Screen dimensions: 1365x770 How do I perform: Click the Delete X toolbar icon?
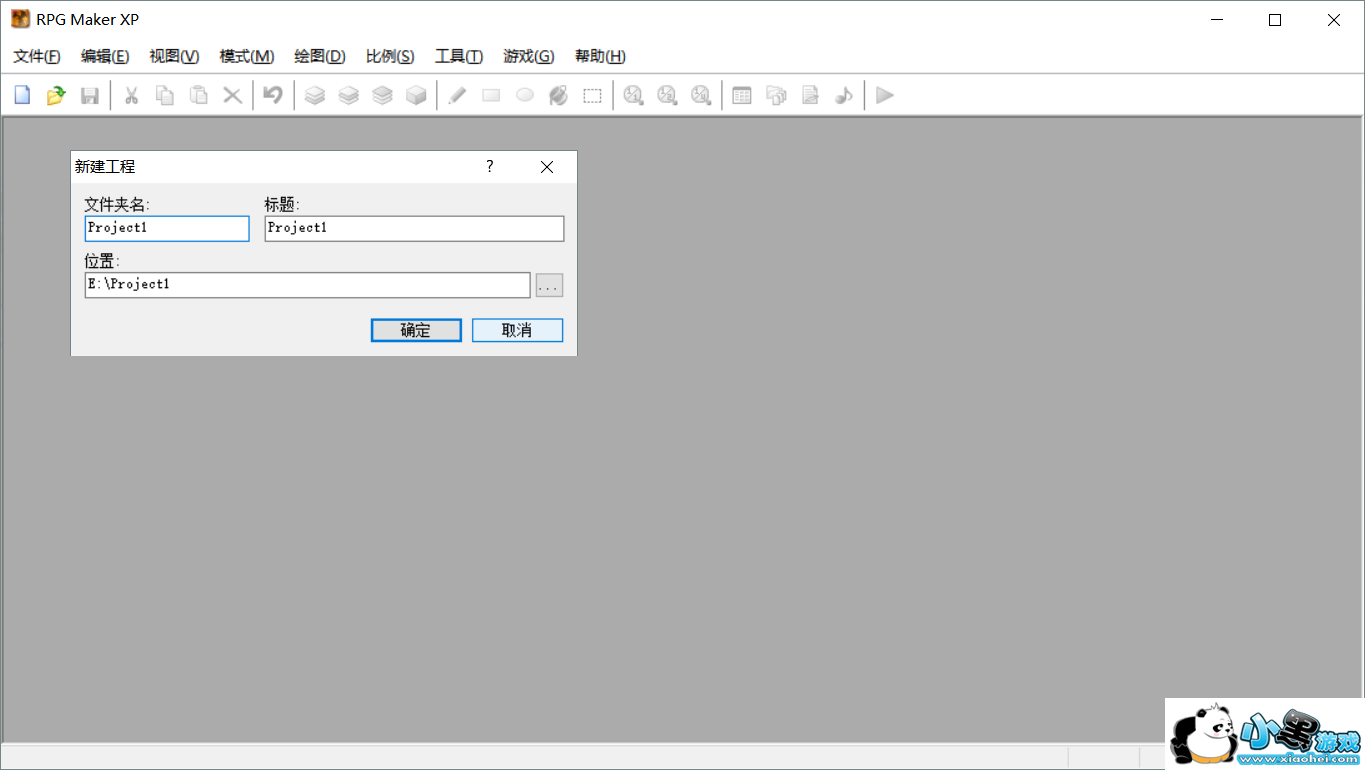232,95
